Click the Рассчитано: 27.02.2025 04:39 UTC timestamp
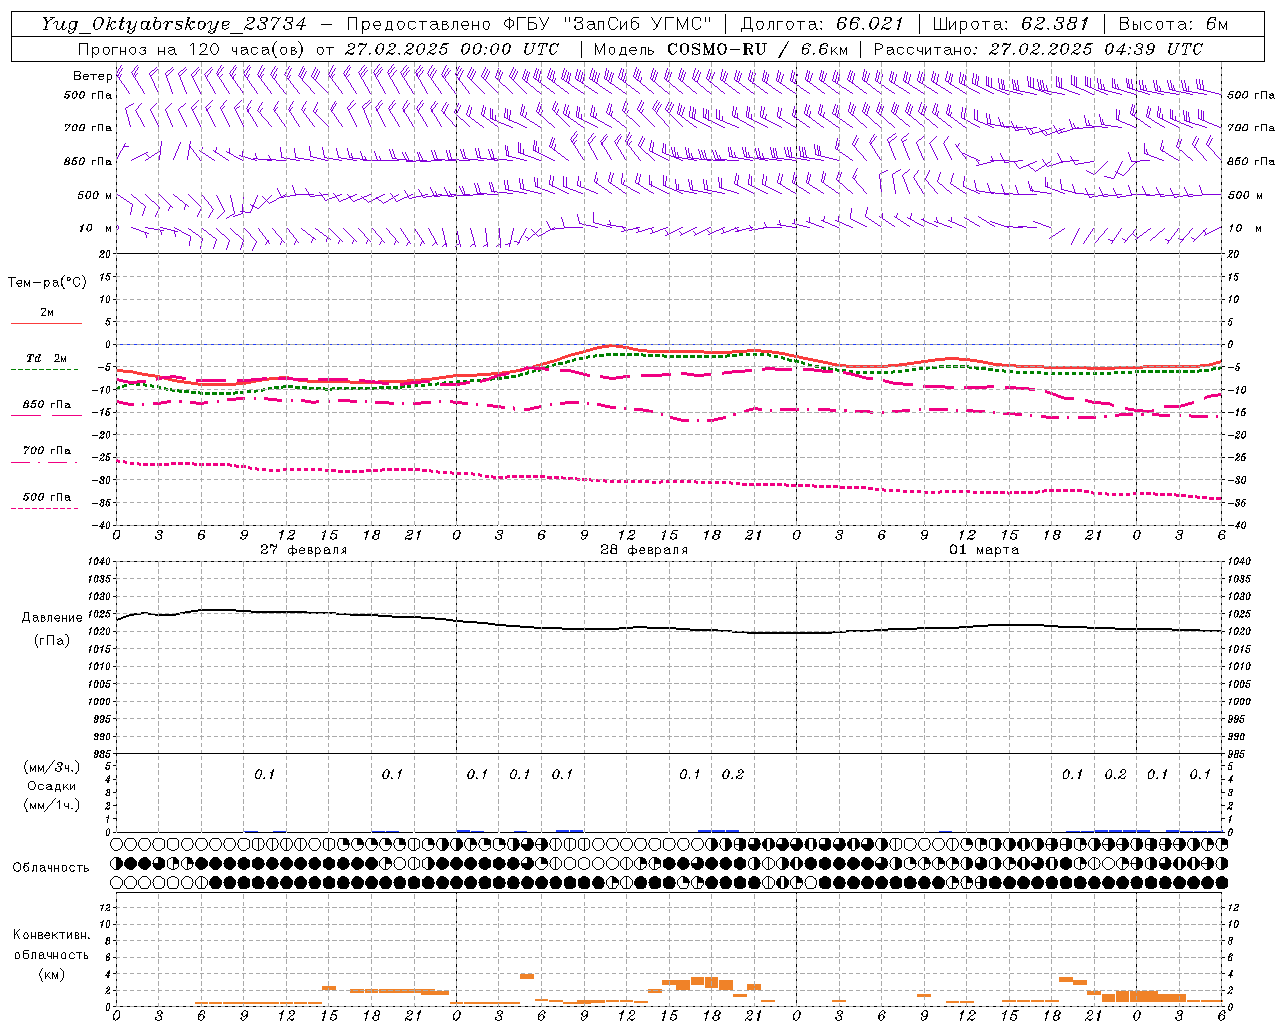This screenshot has width=1280, height=1024. (1038, 49)
